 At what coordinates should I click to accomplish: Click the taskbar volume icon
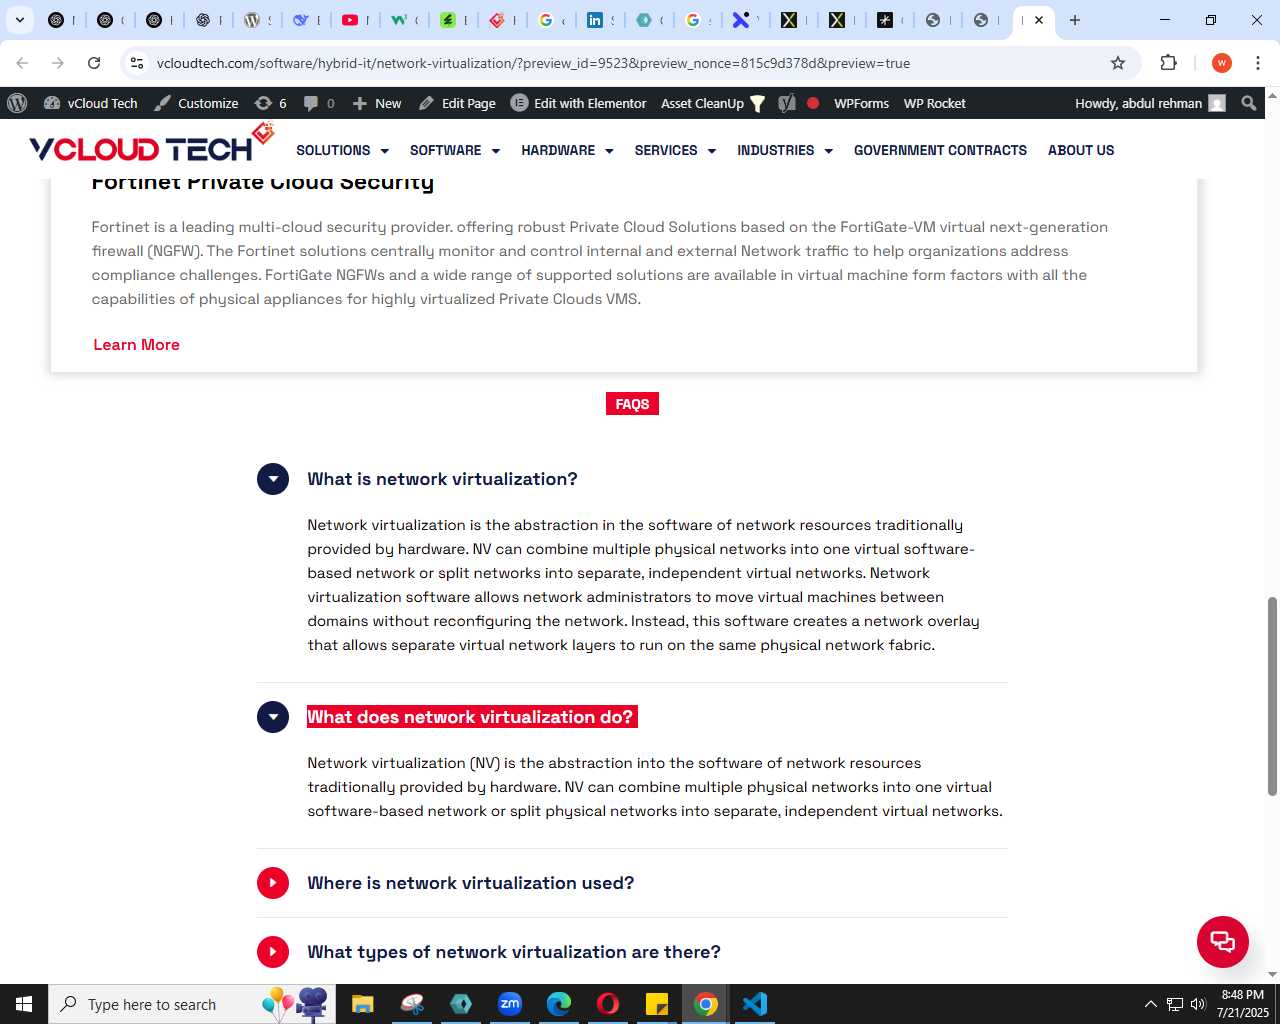pyautogui.click(x=1198, y=1004)
